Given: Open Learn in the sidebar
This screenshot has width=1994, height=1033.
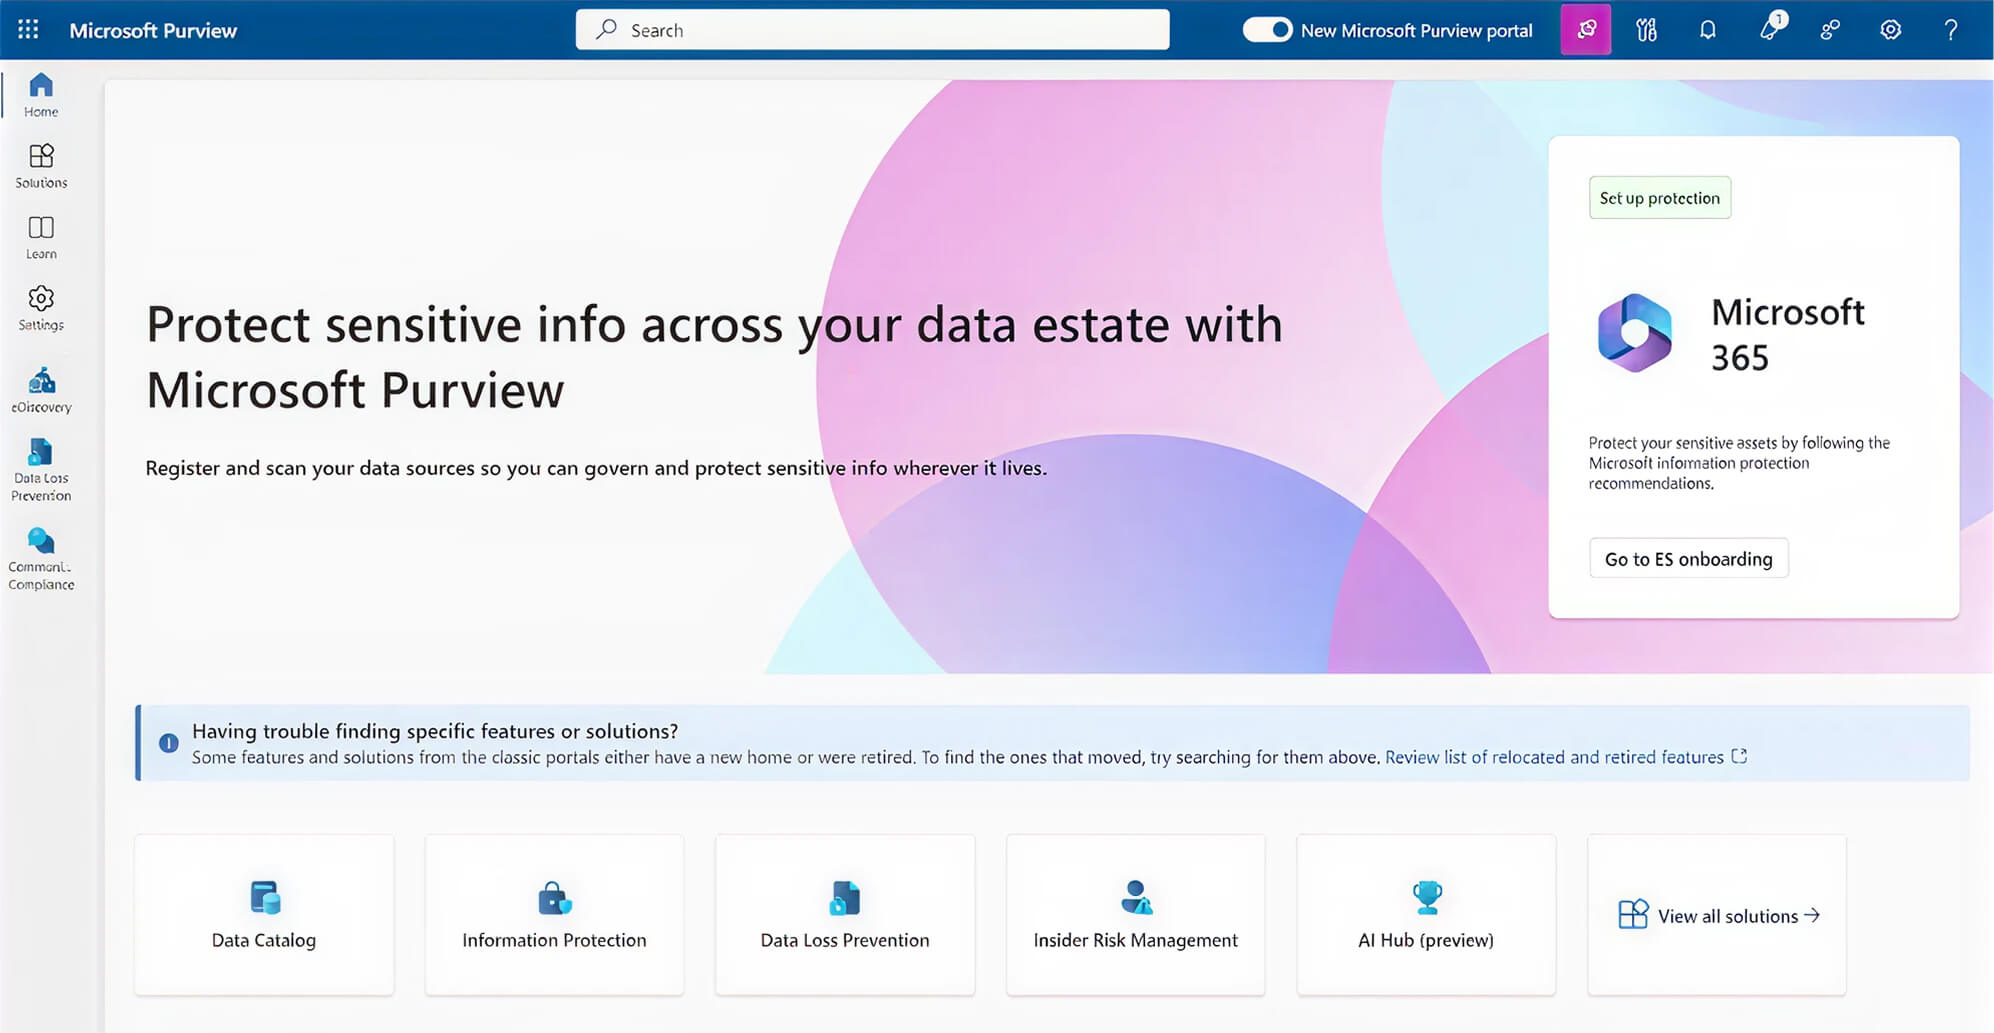Looking at the screenshot, I should coord(41,238).
